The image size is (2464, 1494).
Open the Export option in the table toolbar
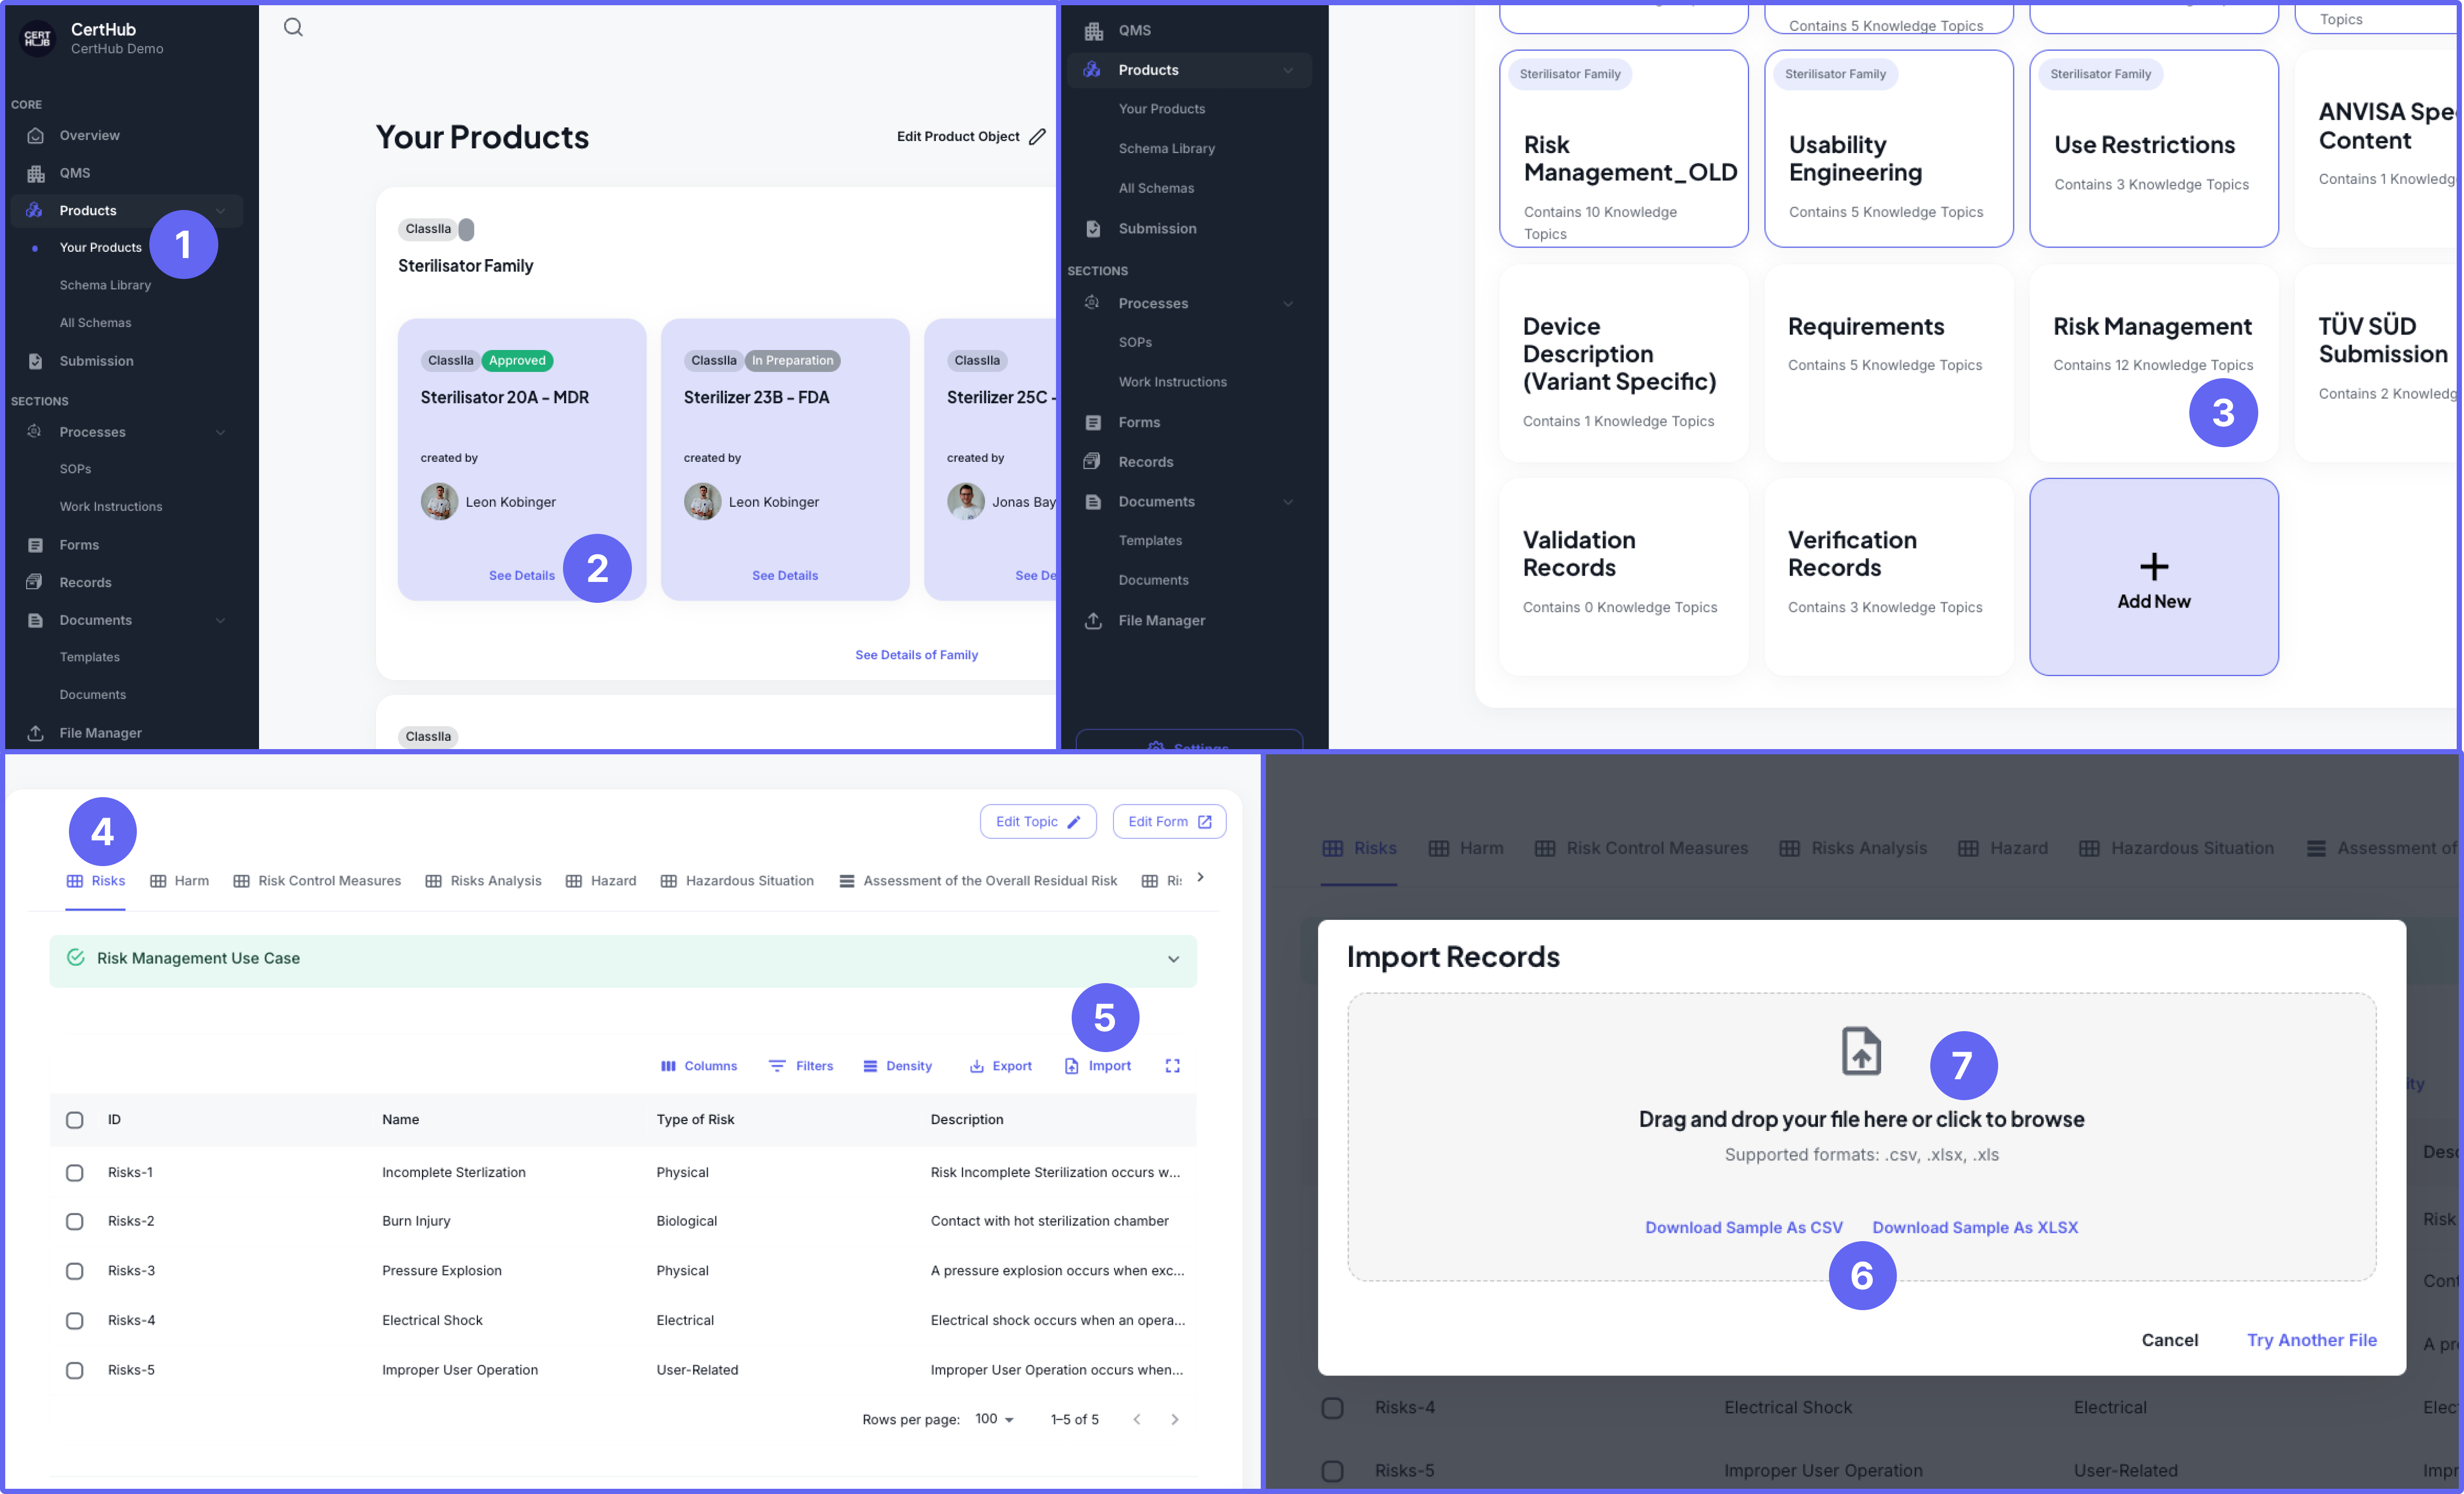tap(1000, 1066)
